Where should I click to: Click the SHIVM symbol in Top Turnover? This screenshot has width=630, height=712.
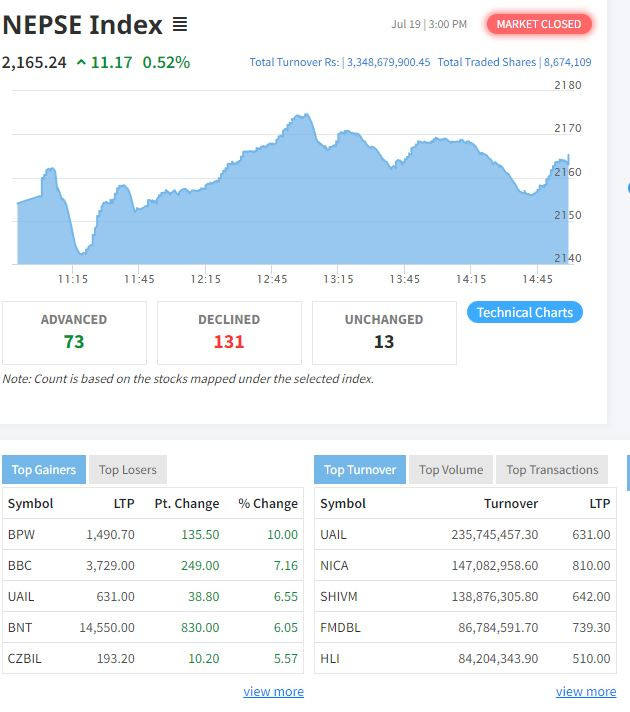(x=339, y=596)
